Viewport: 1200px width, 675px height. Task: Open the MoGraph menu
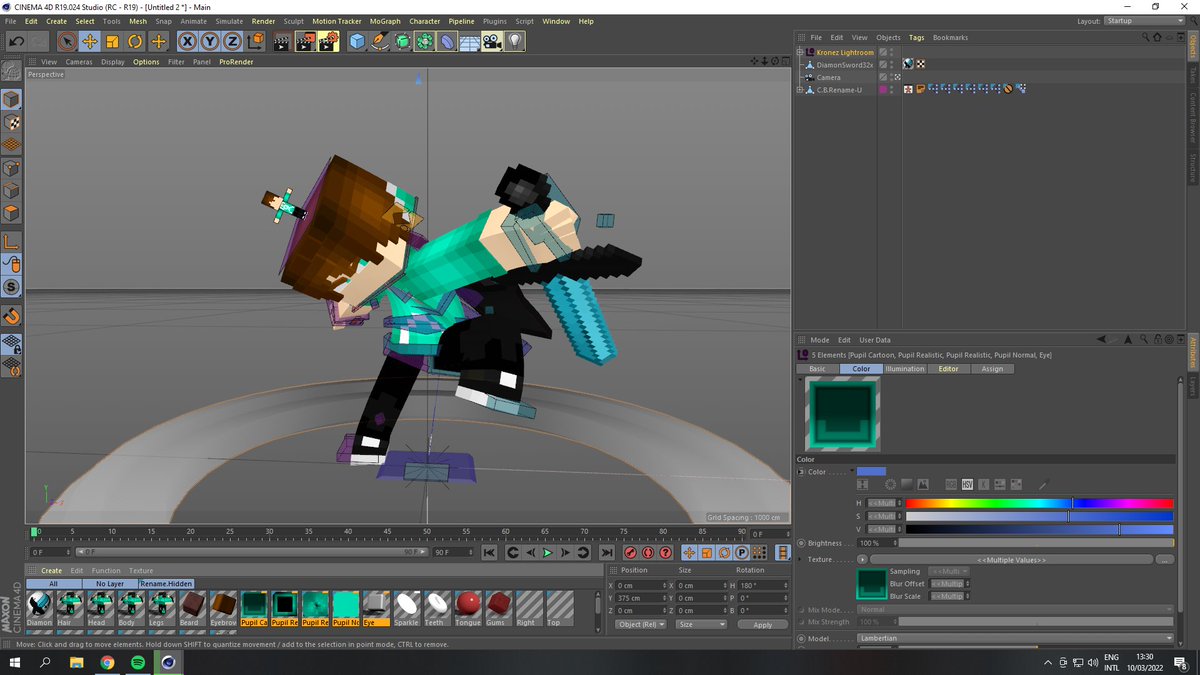tap(385, 21)
